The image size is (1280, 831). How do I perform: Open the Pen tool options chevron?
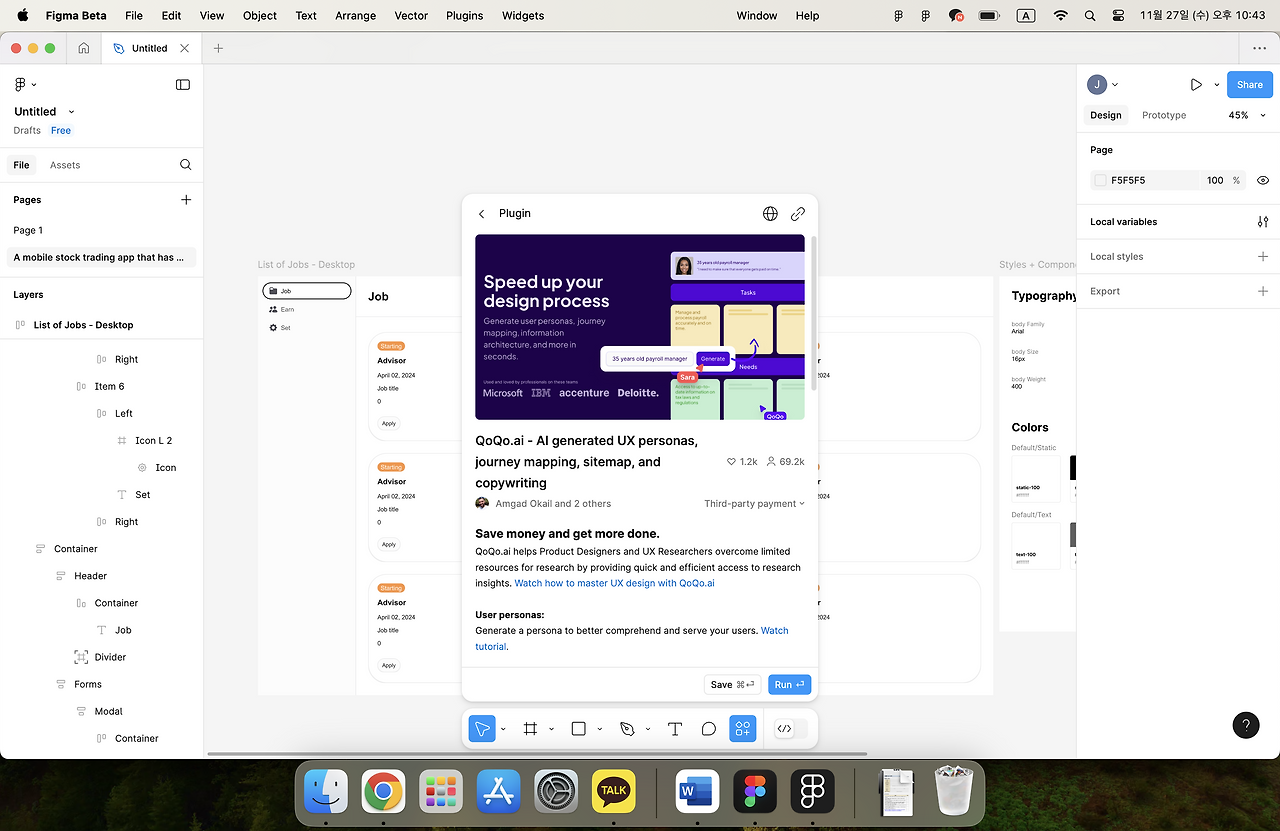(648, 729)
